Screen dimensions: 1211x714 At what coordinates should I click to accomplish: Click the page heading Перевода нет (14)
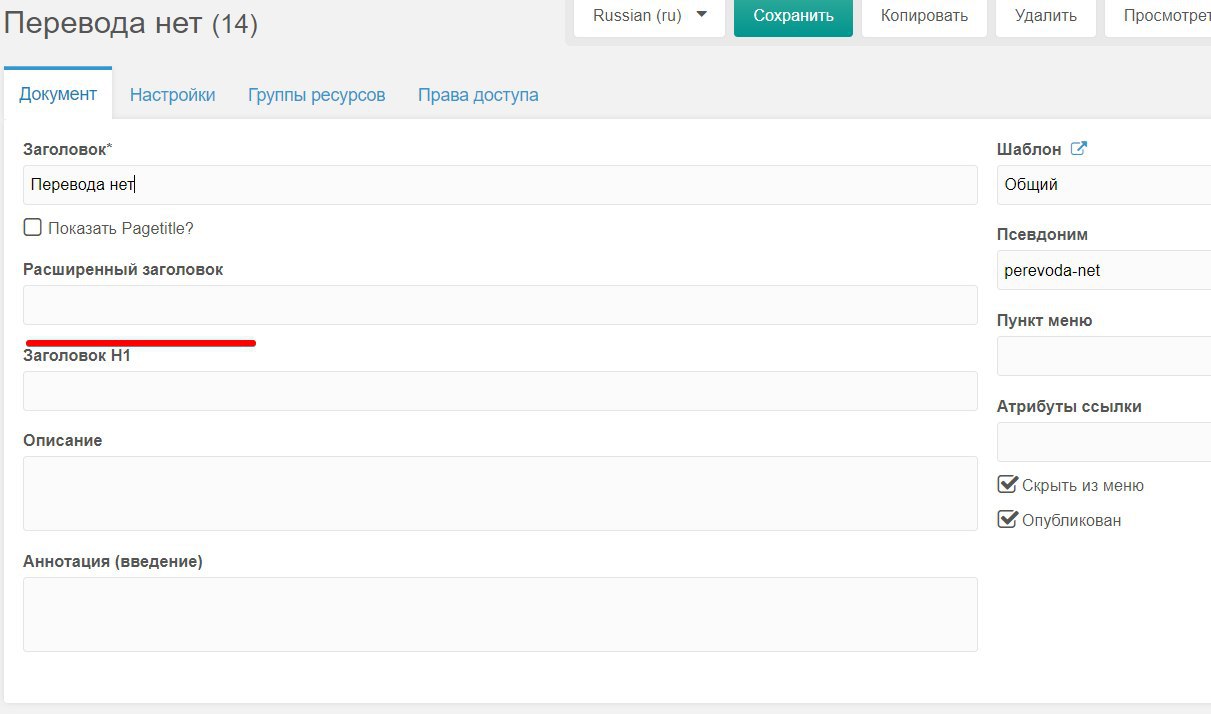(131, 23)
